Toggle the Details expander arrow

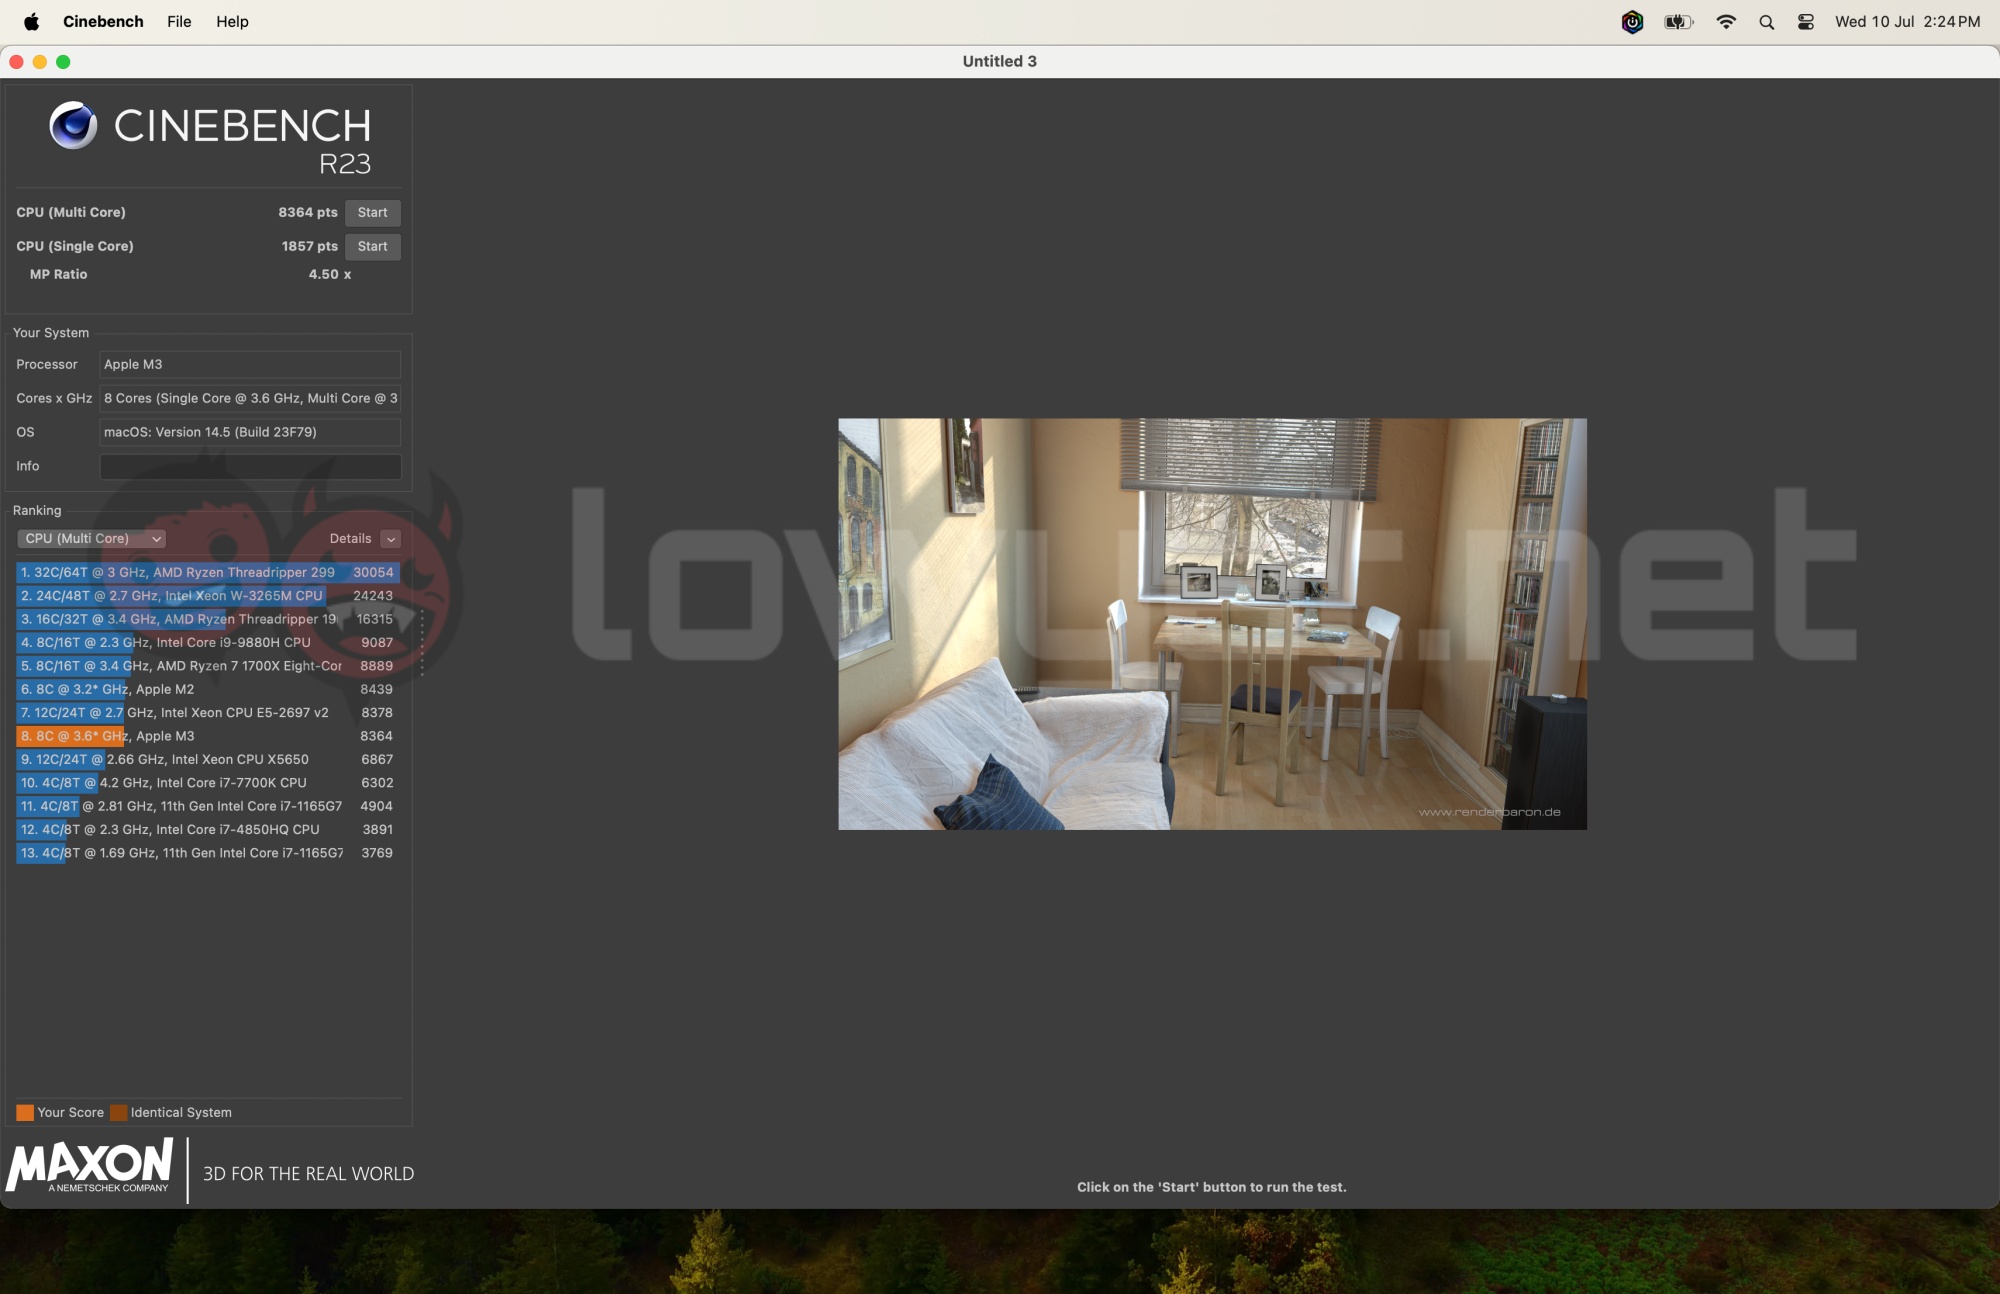391,539
